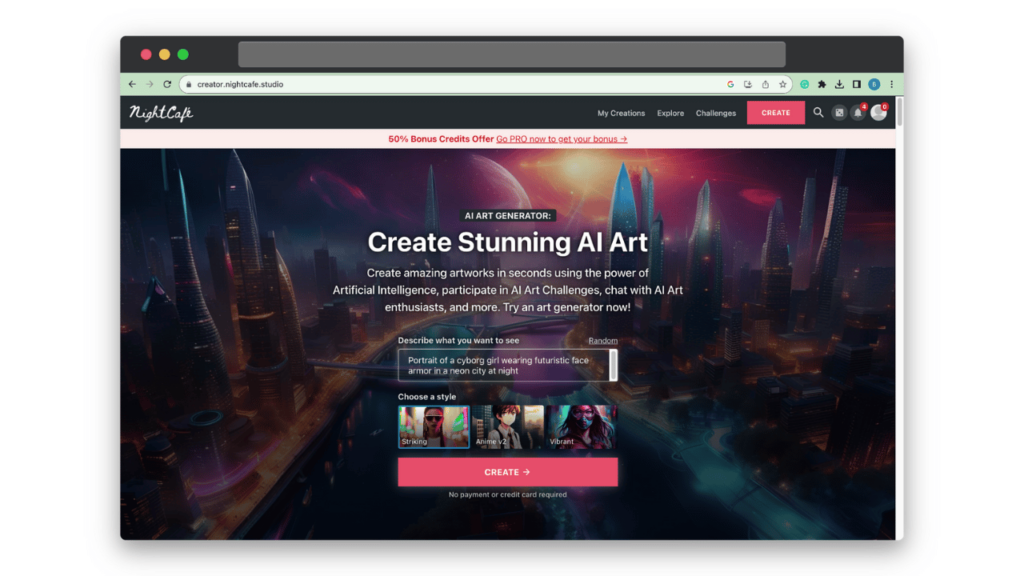Click inside the prompt description field
This screenshot has height=576, width=1024.
(500, 365)
